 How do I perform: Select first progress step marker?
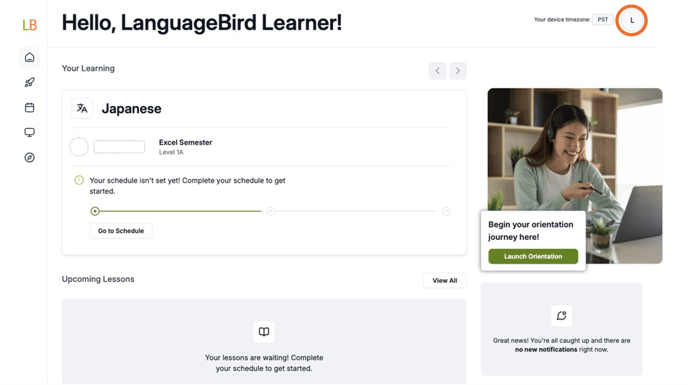(95, 211)
